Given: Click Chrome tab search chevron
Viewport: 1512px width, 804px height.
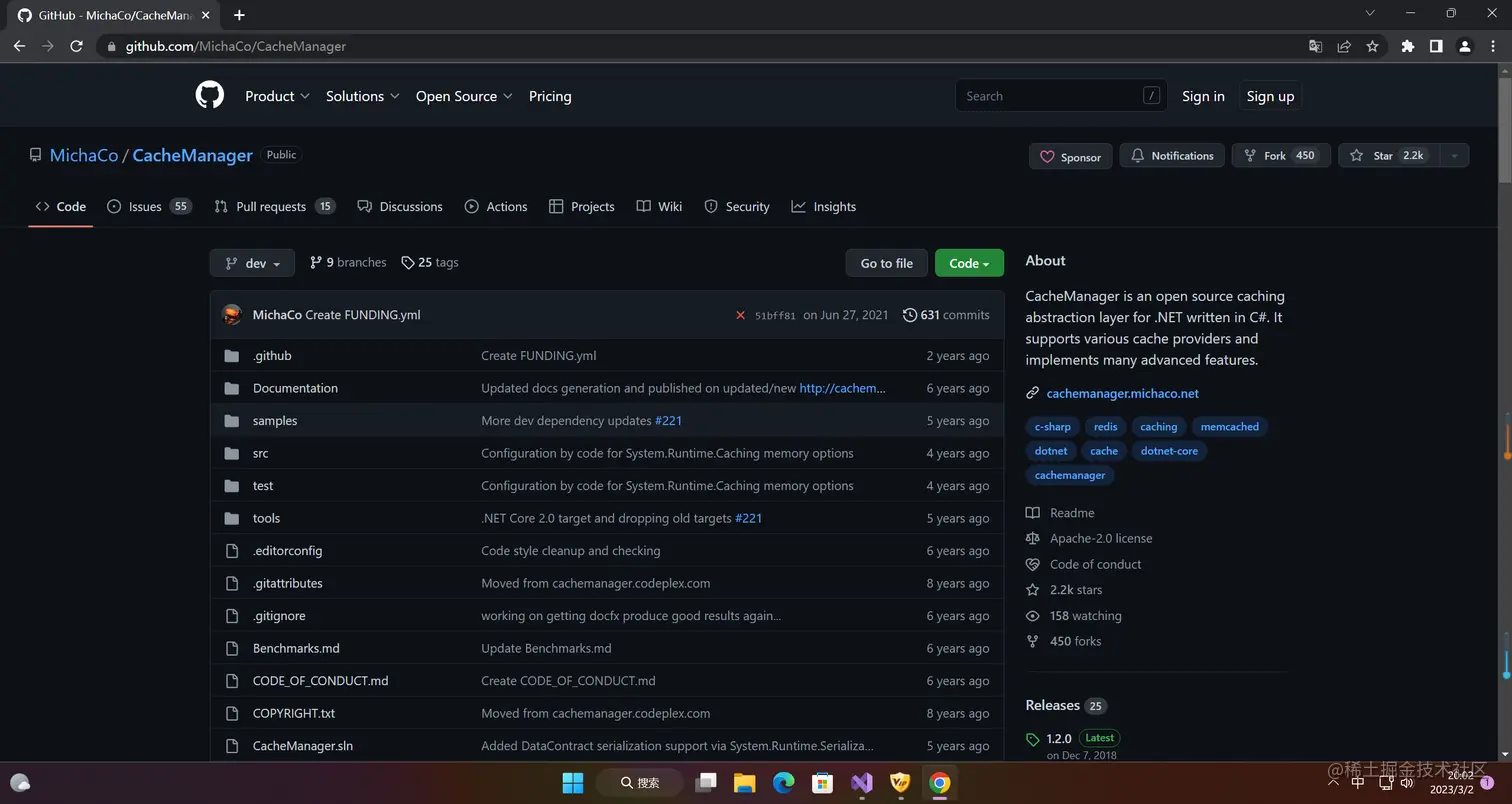Looking at the screenshot, I should click(x=1370, y=13).
